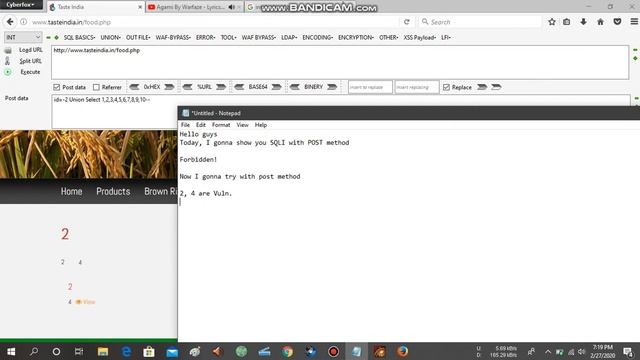Toggle the Replace checkbox

pyautogui.click(x=446, y=87)
